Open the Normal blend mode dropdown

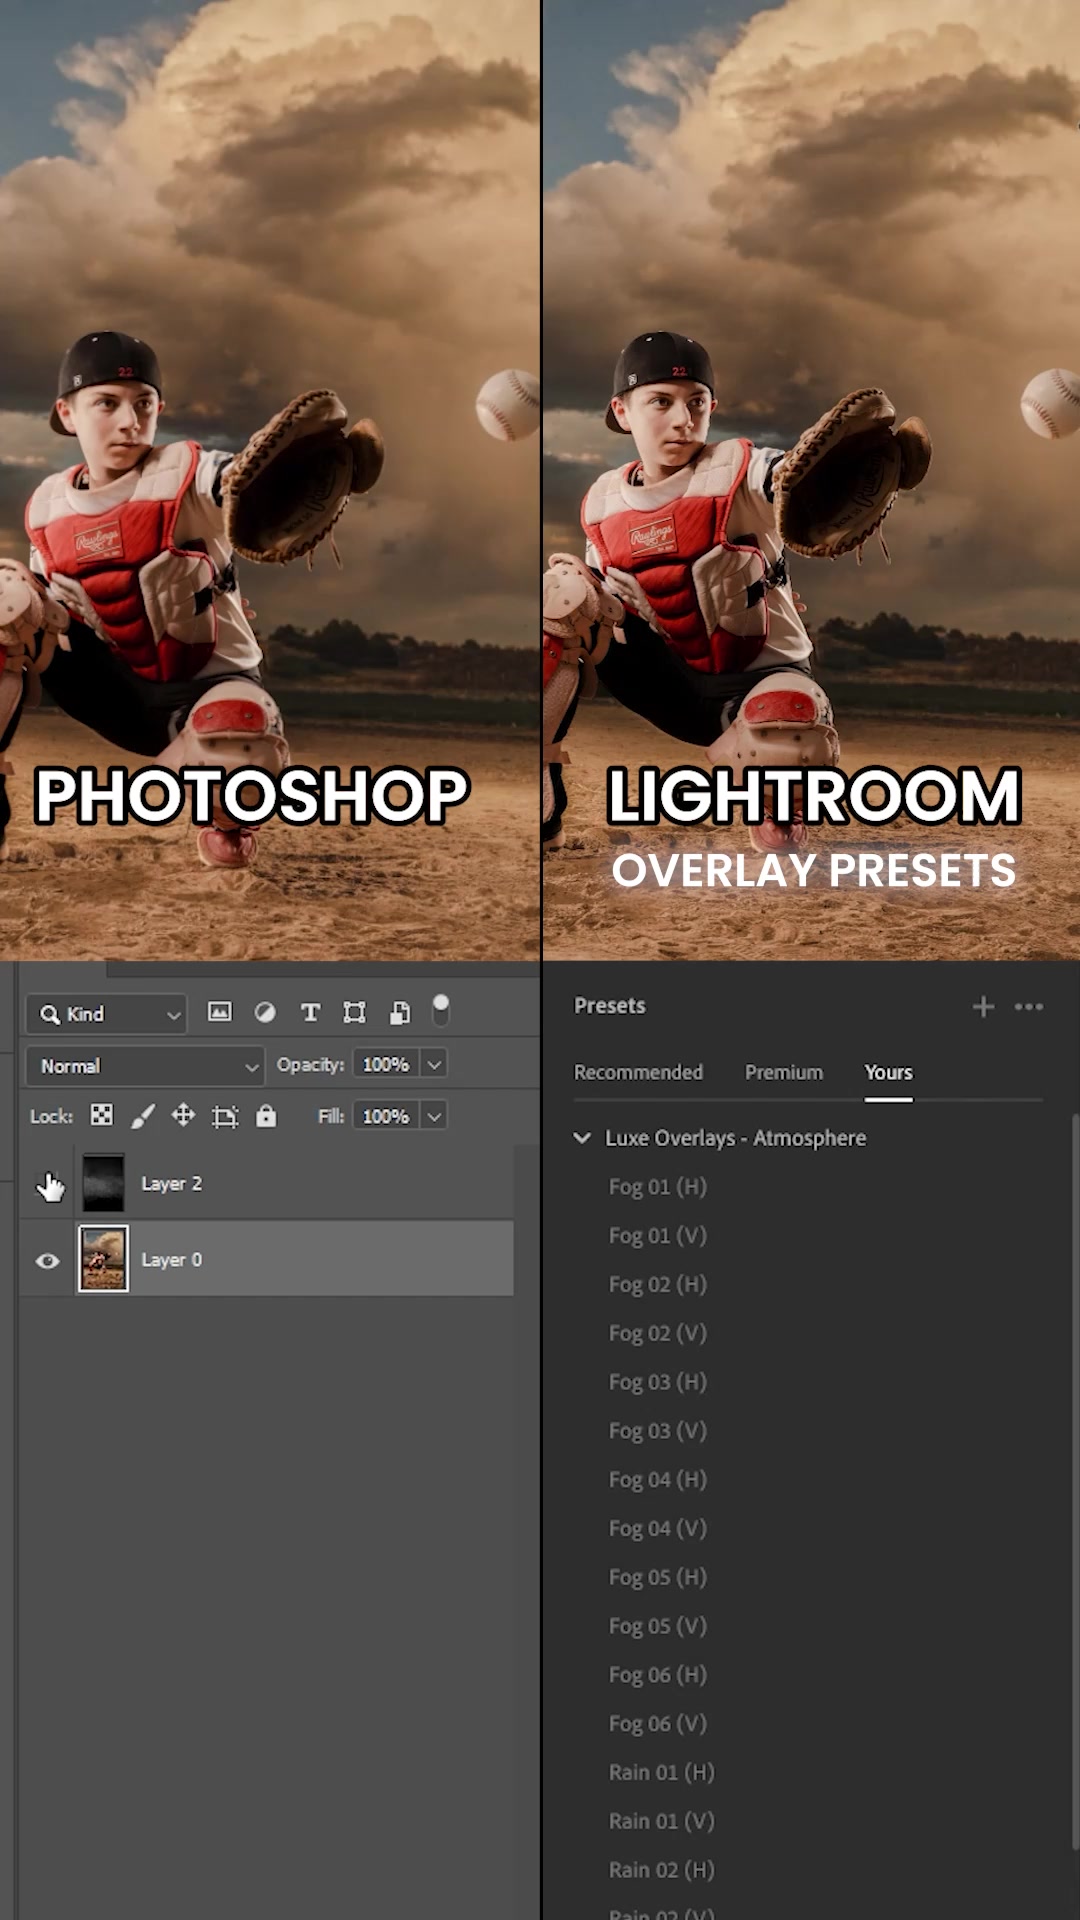point(145,1066)
